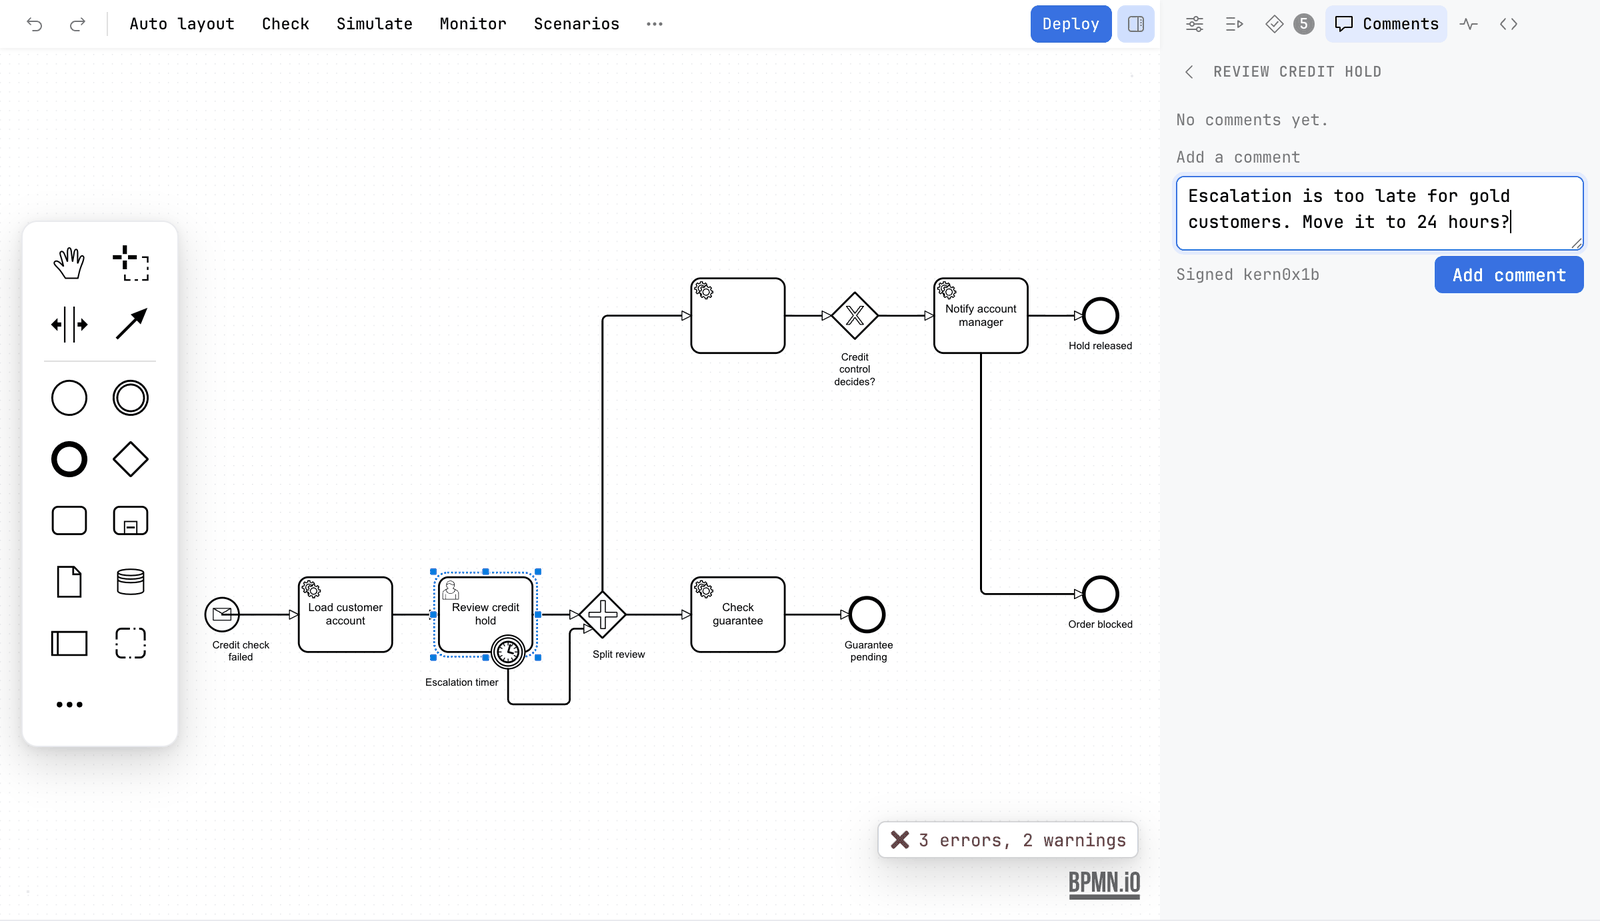Open the Auto layout menu item
The width and height of the screenshot is (1600, 921).
pos(182,24)
